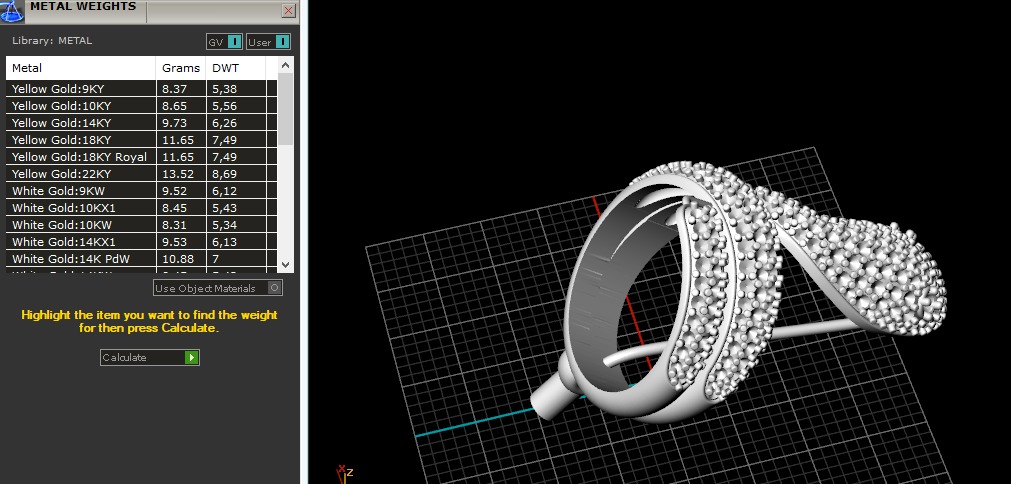Enable Use Object Materials option
The width and height of the screenshot is (1011, 484).
(x=218, y=288)
